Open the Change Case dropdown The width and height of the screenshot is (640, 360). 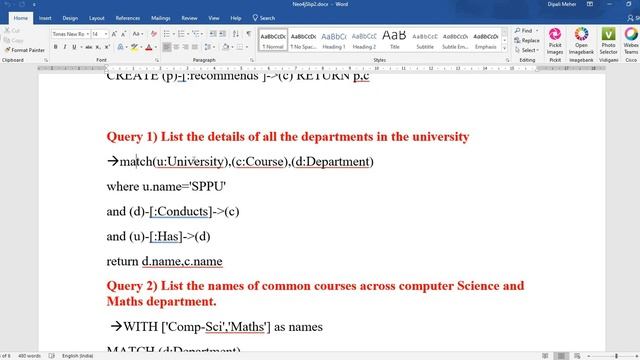click(x=137, y=34)
